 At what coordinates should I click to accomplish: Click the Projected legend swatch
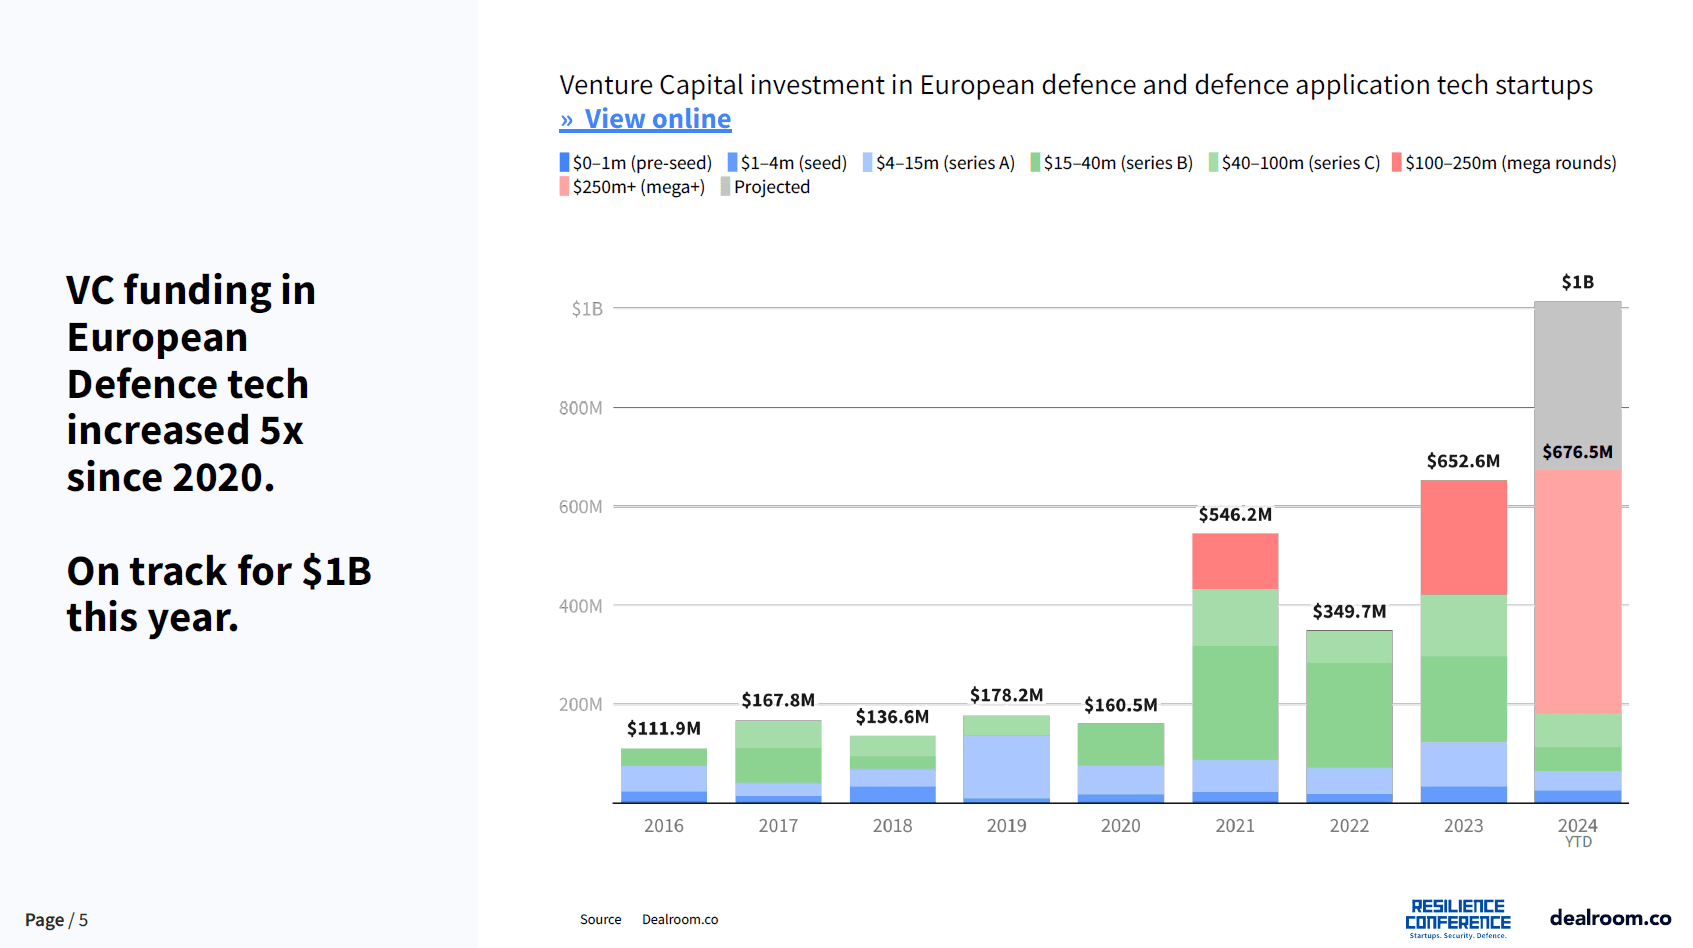pos(726,187)
